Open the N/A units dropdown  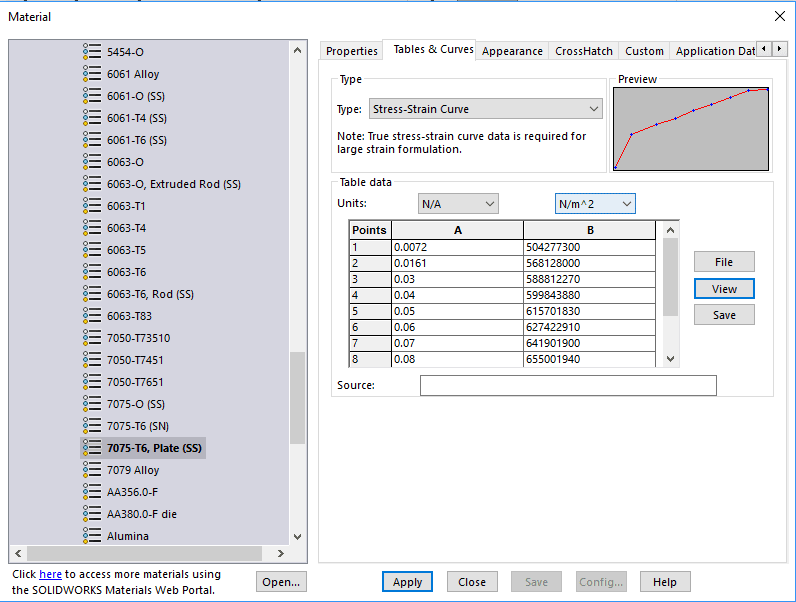458,204
